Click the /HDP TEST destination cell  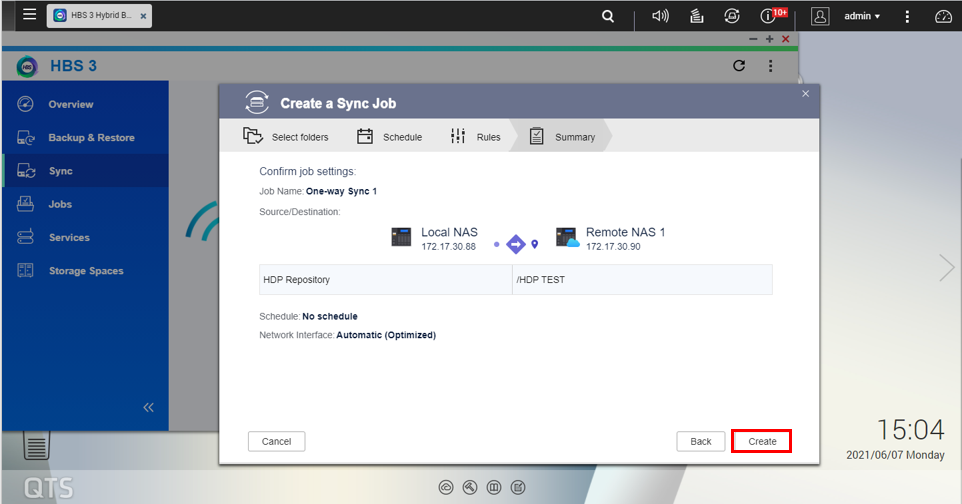click(x=642, y=279)
